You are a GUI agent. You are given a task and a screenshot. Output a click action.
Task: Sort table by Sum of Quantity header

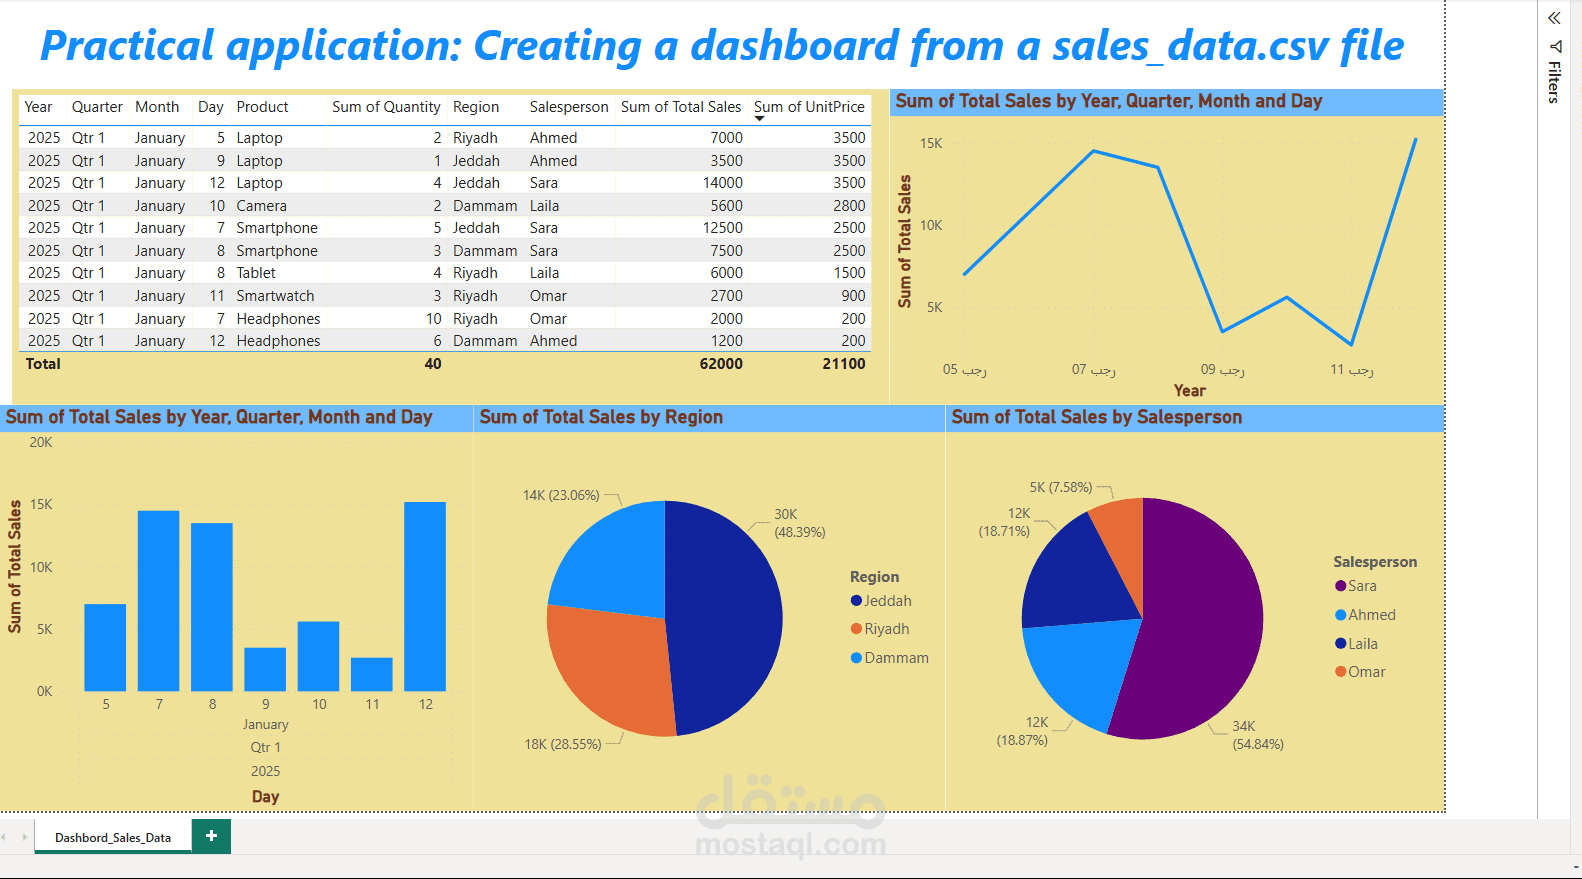pos(386,107)
